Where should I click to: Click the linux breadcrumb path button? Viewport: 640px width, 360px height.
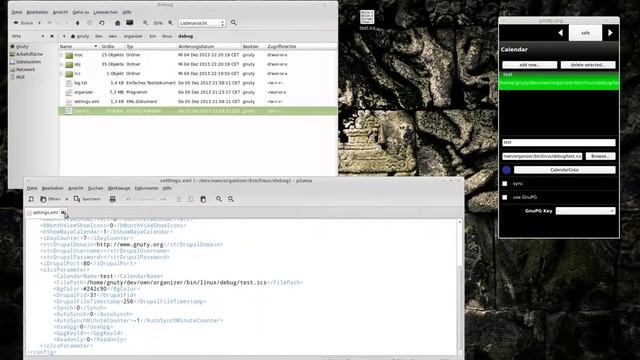[167, 36]
